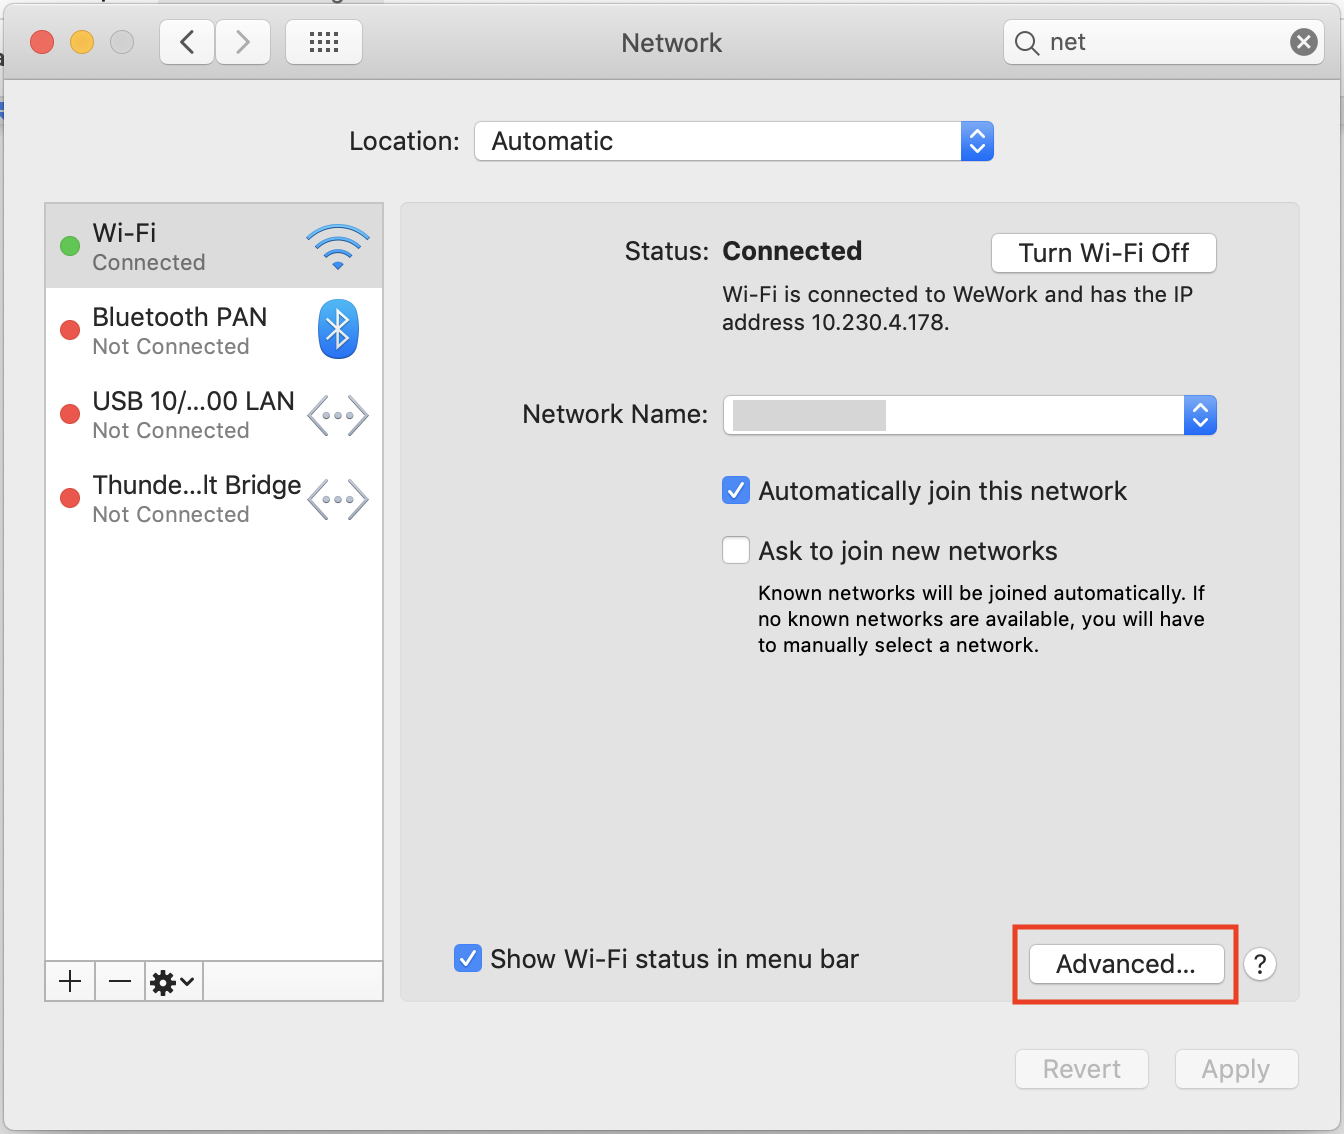The image size is (1344, 1134).
Task: Remove a service using the minus icon
Action: [118, 981]
